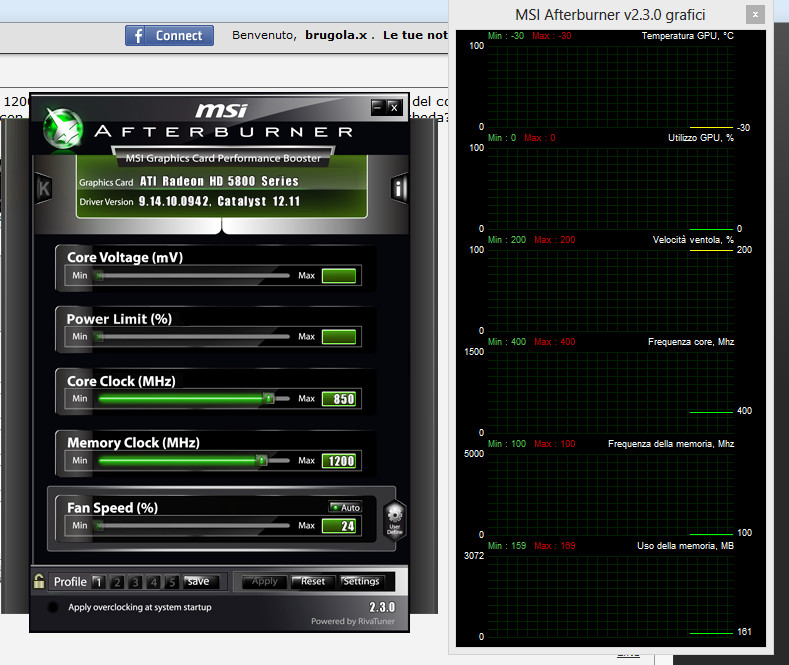The image size is (789, 665).
Task: Click the Frequenza della memoria graph
Action: point(610,495)
